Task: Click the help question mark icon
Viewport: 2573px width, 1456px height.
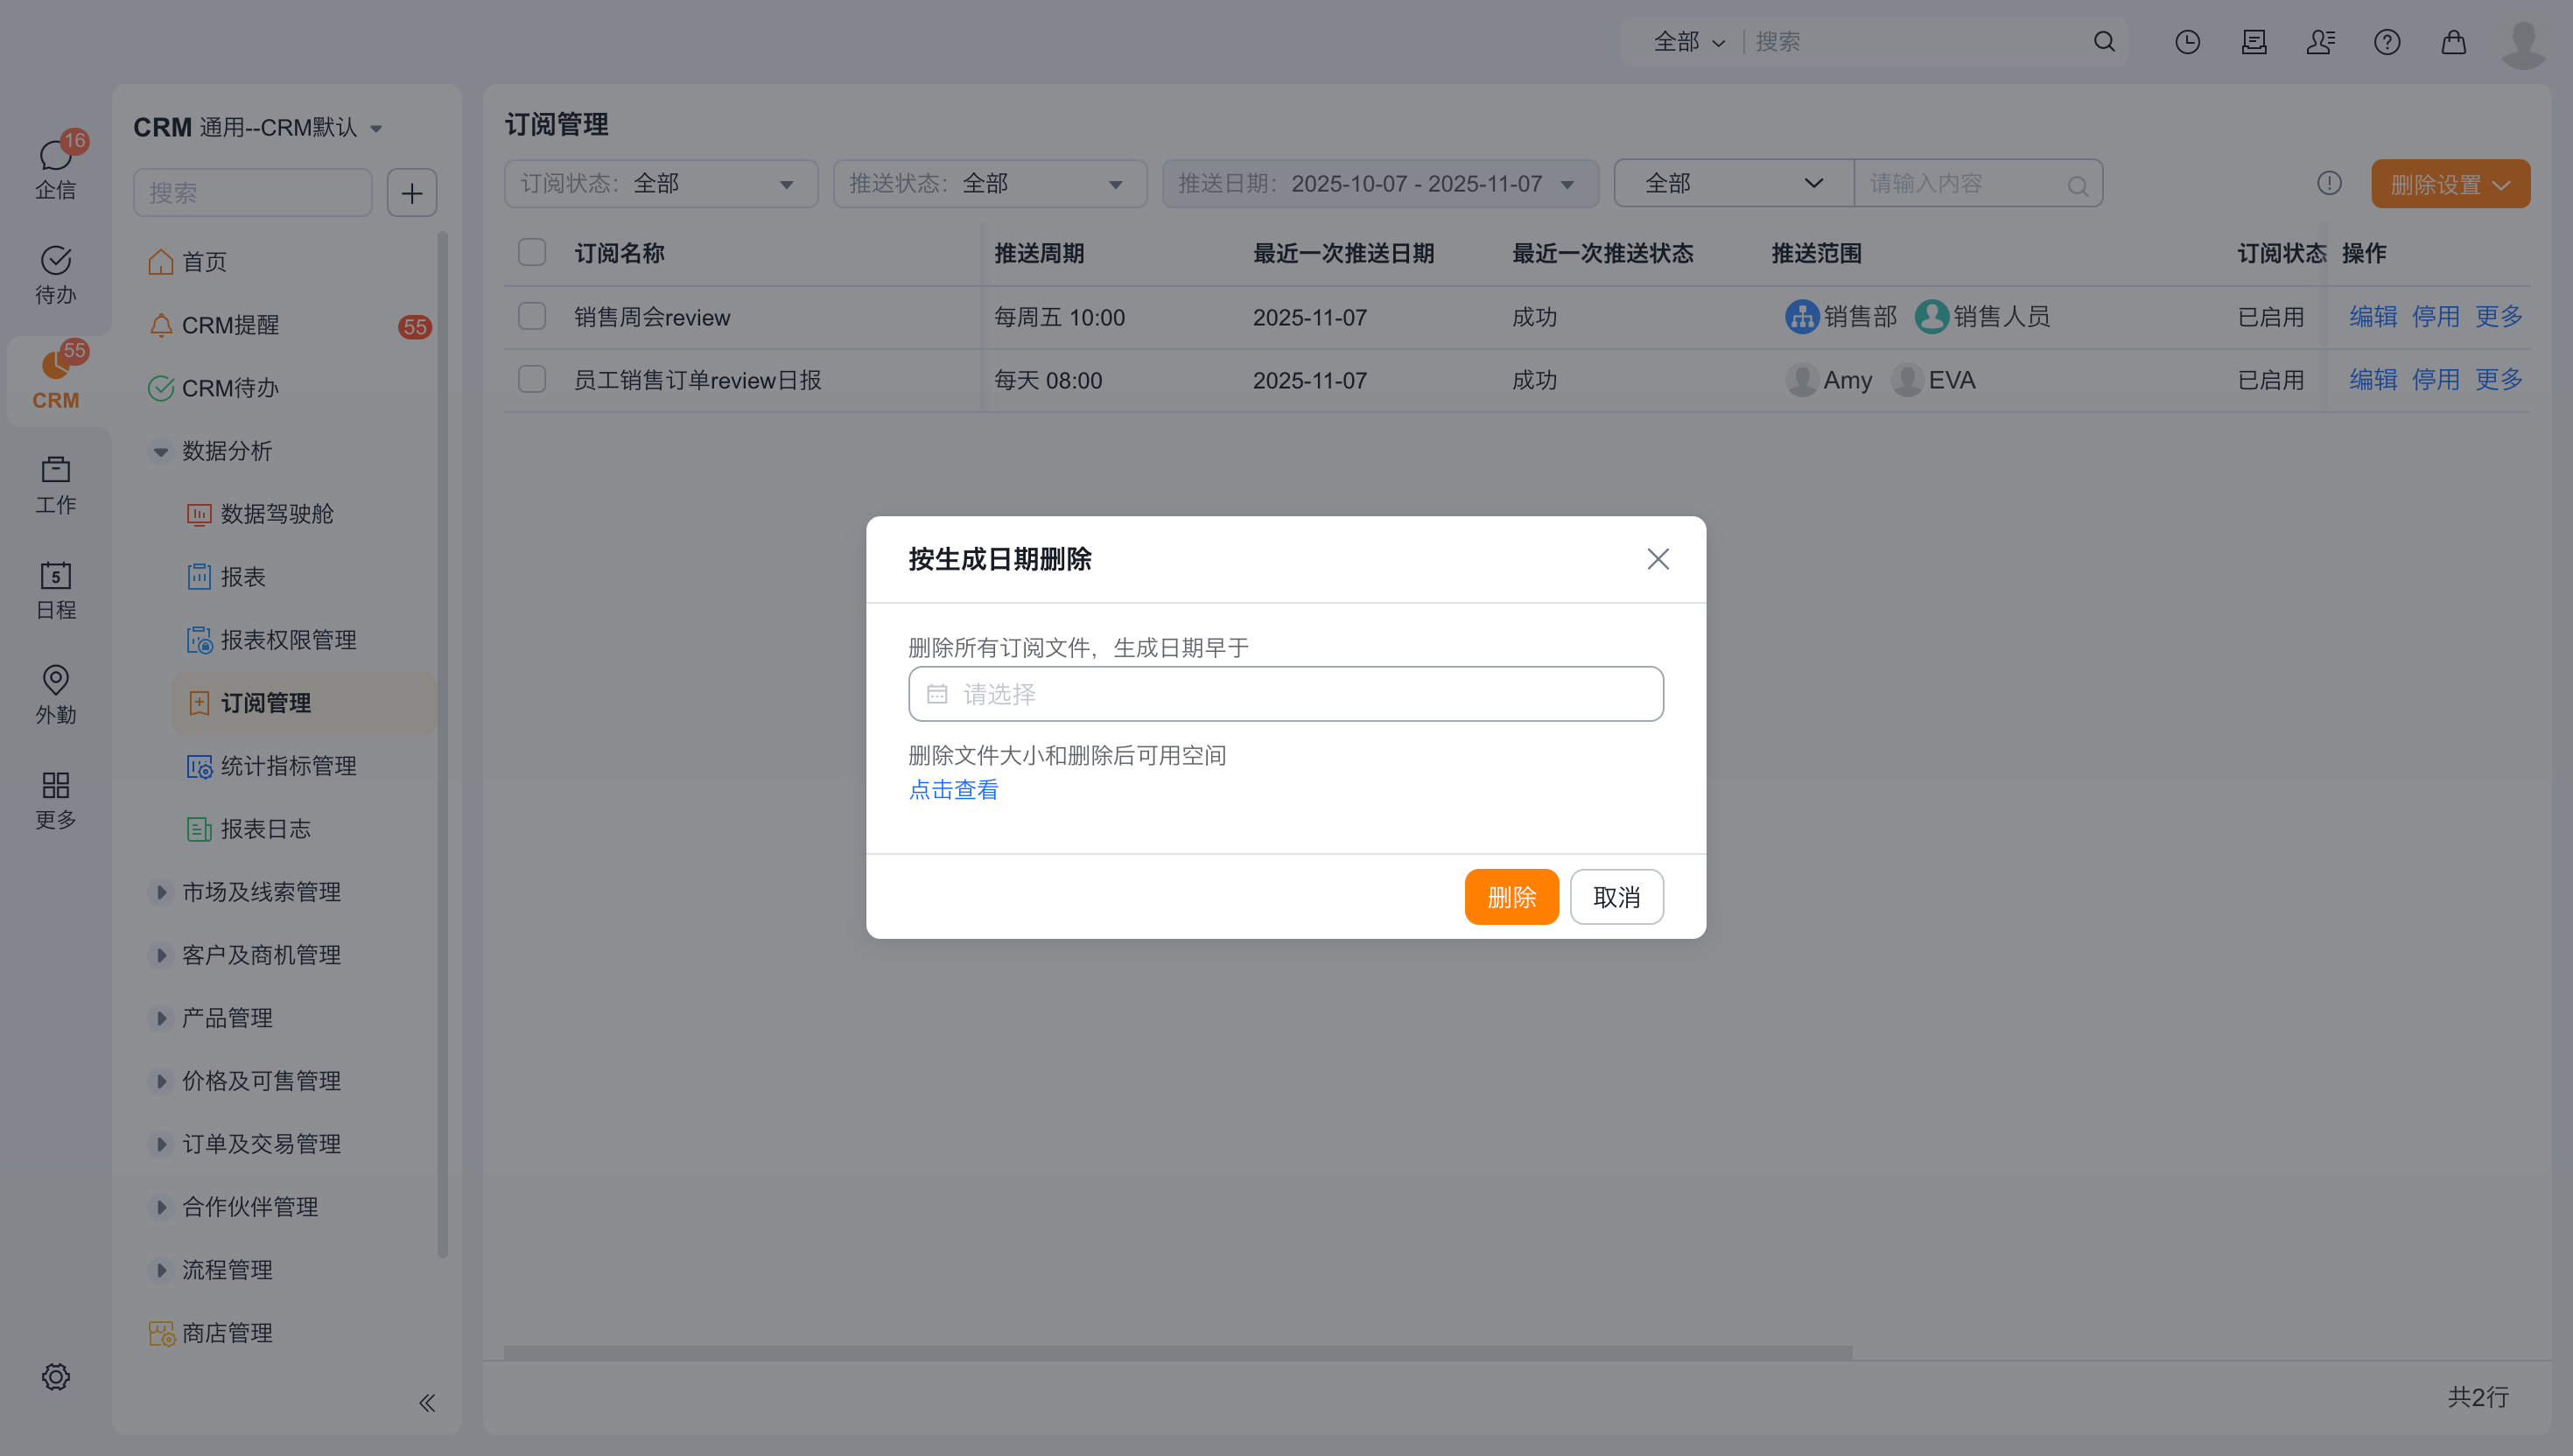Action: (x=2387, y=42)
